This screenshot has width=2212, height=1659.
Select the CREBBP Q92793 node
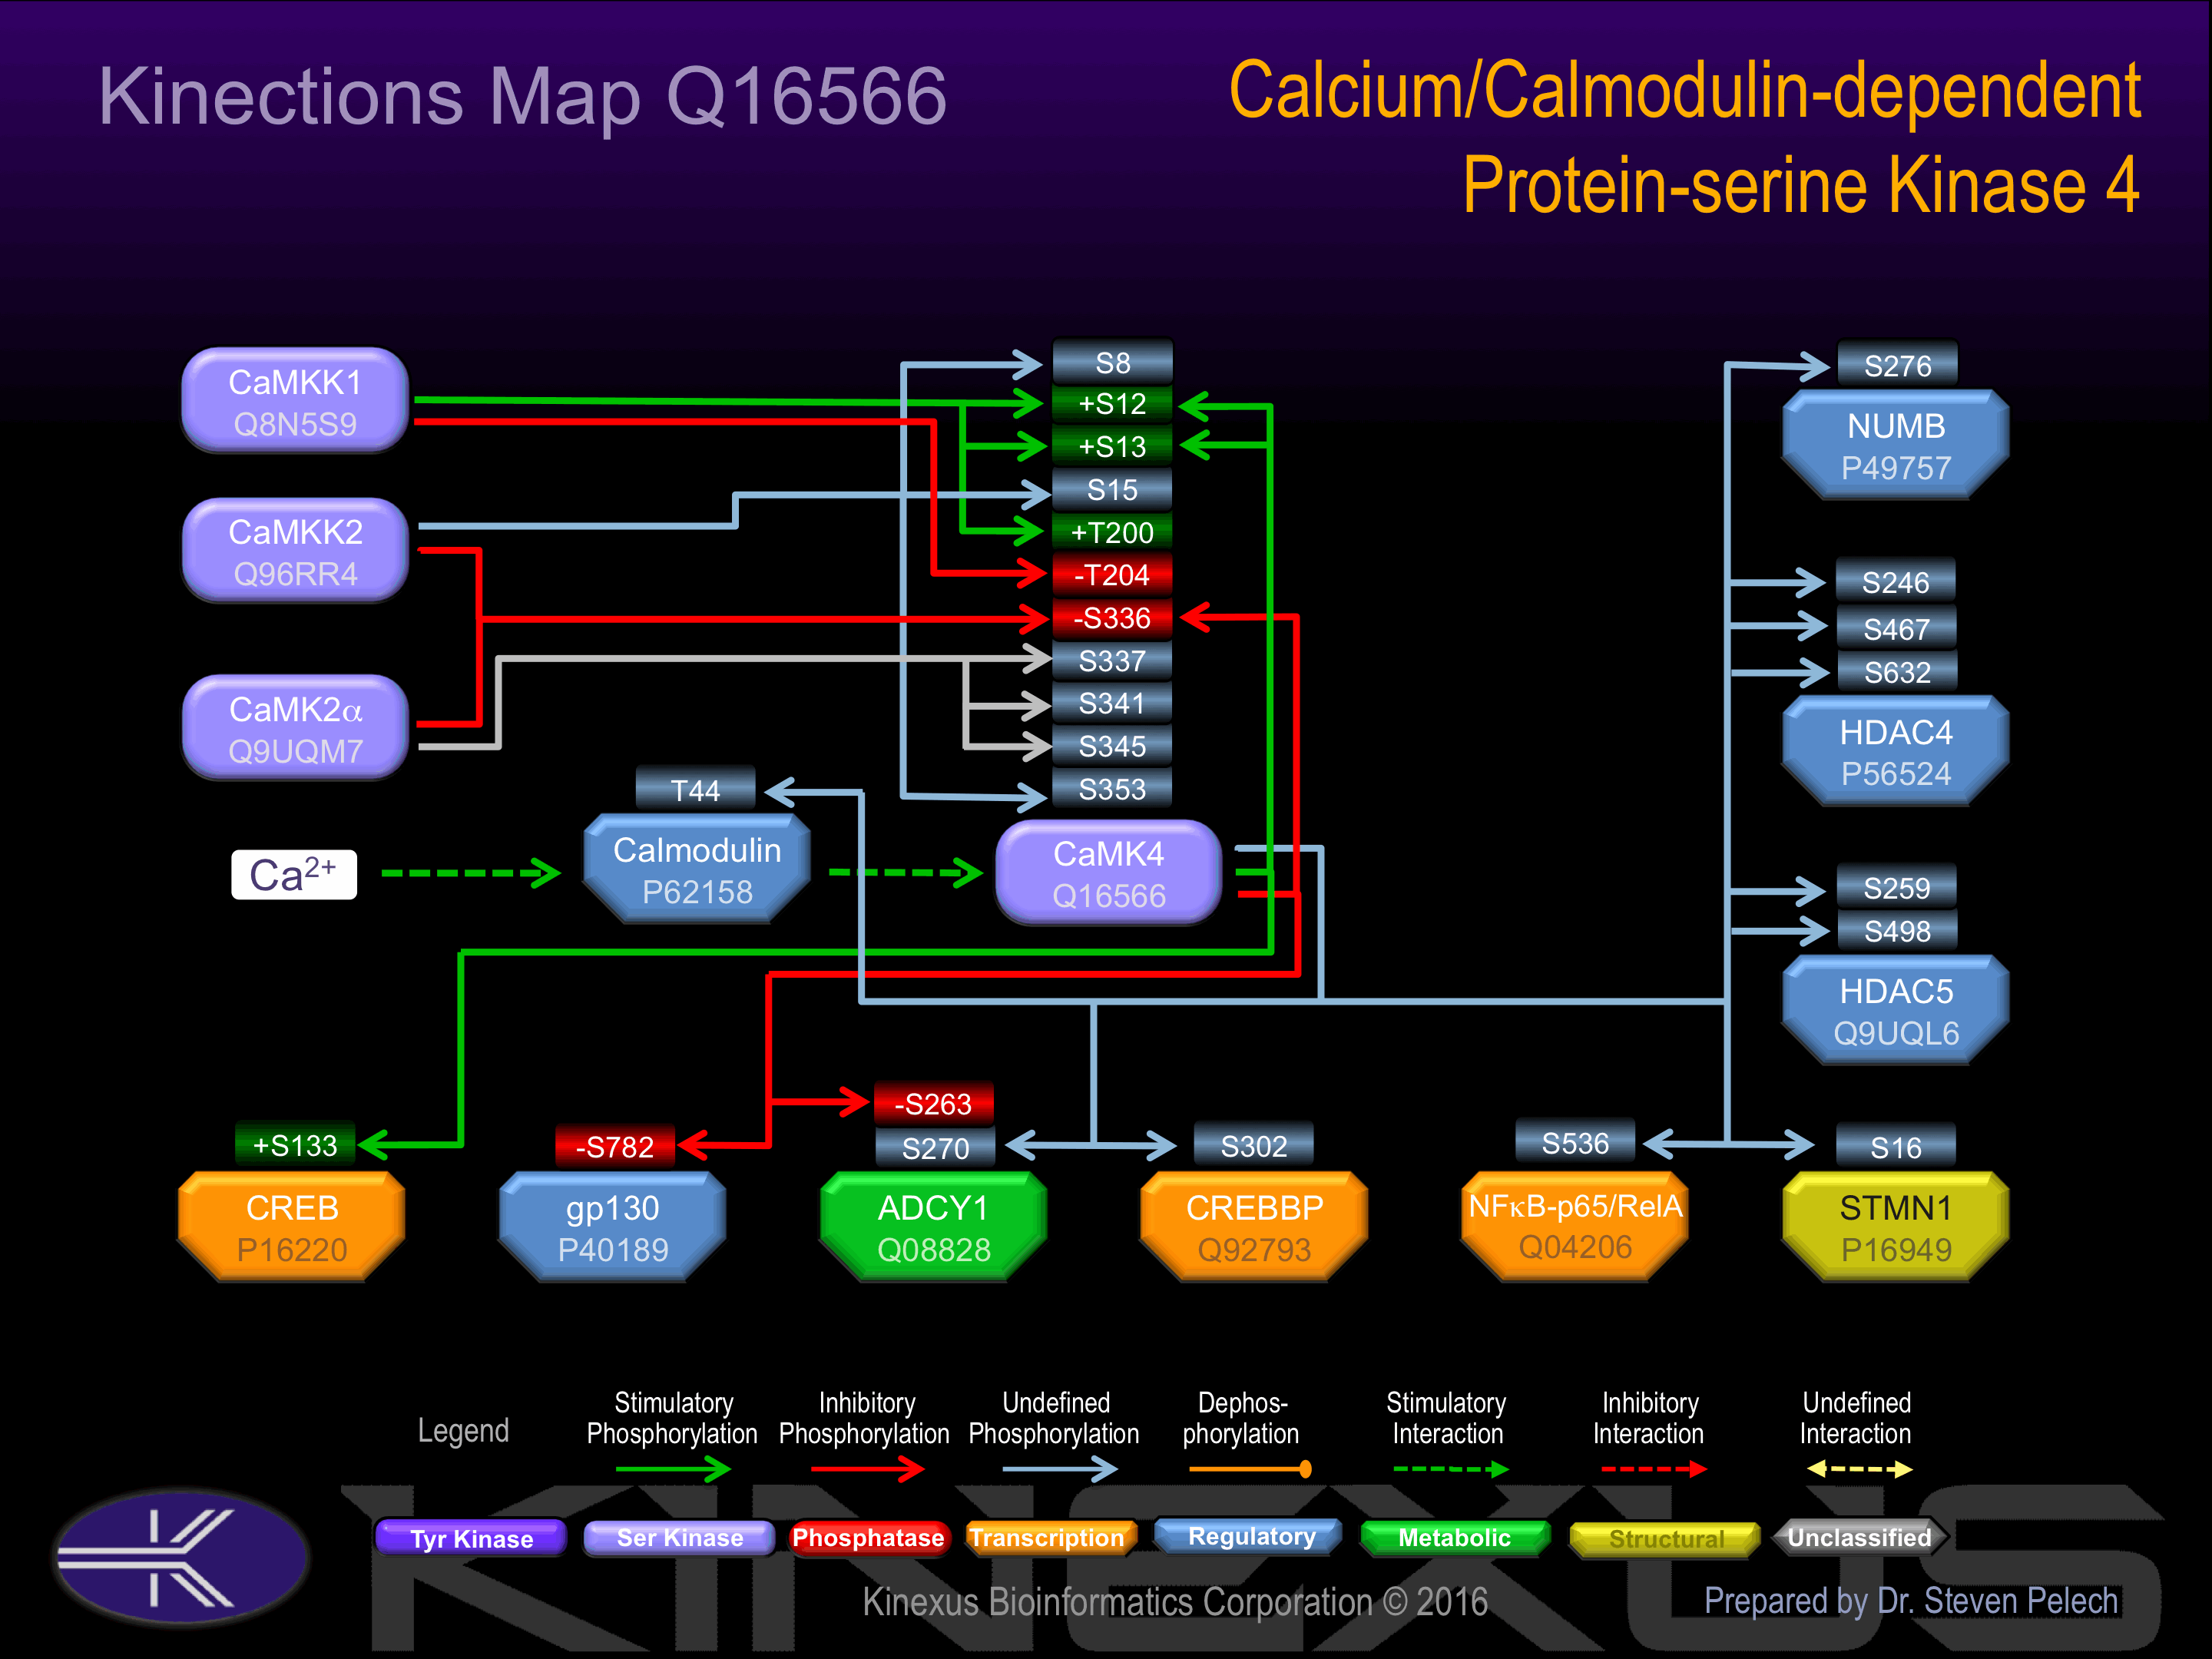point(1255,1227)
